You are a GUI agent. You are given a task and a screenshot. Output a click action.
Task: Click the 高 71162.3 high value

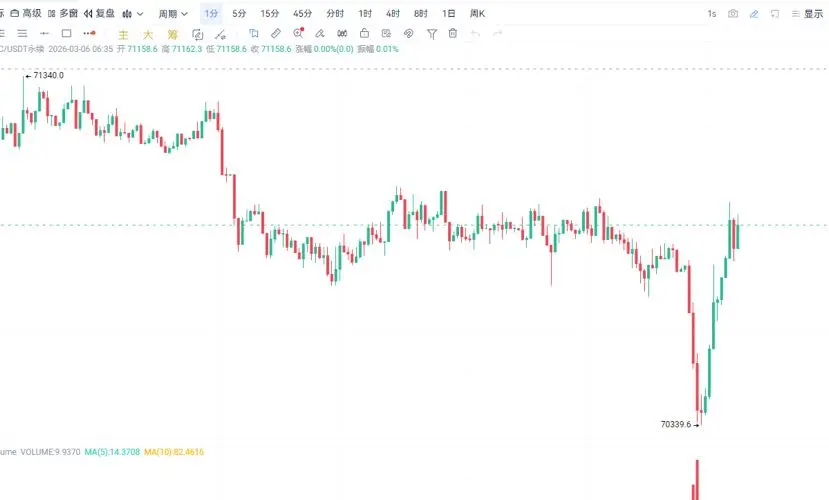pos(182,49)
